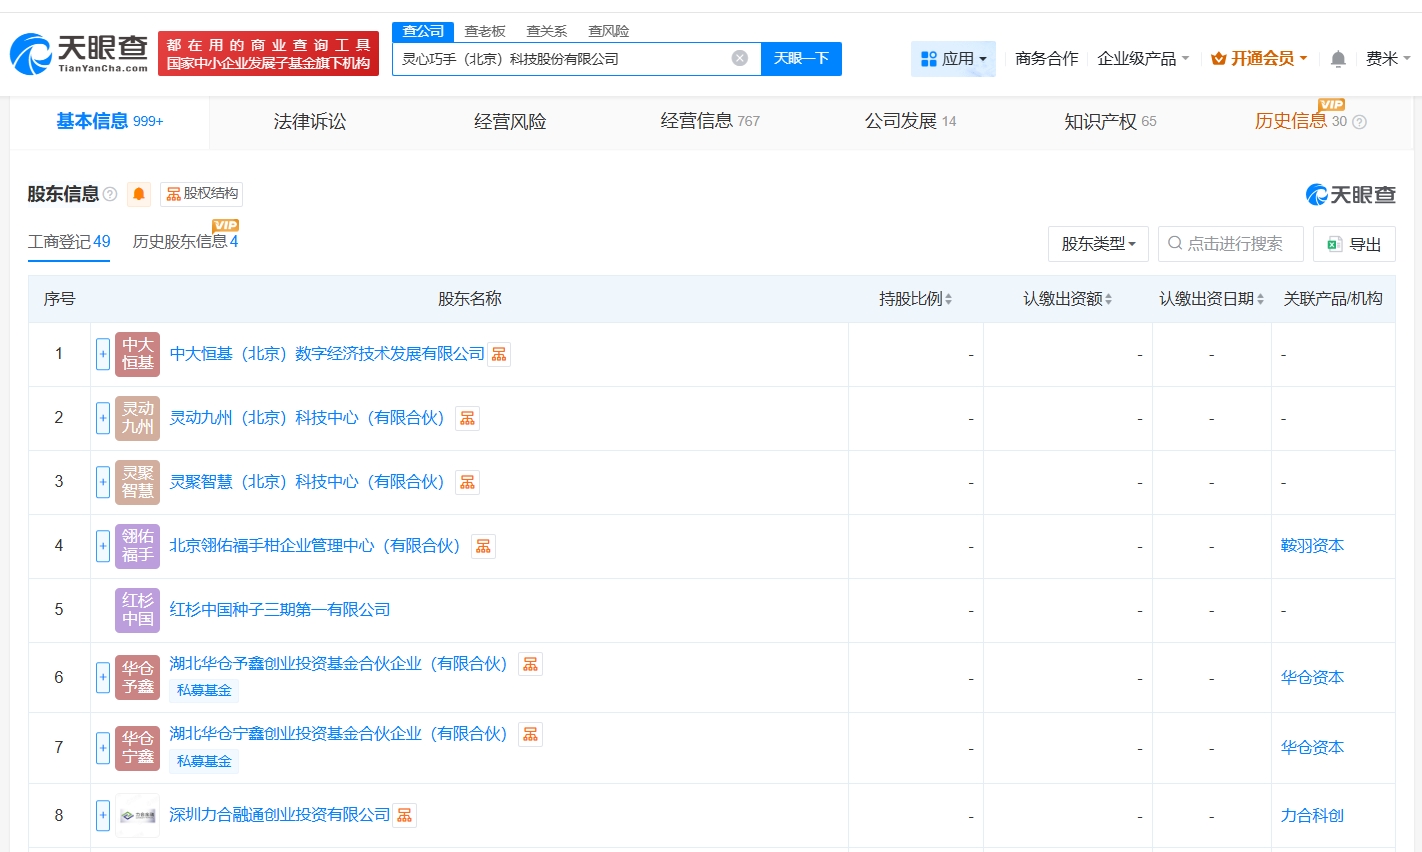
Task: Clear the search box with the X icon
Action: click(x=740, y=58)
